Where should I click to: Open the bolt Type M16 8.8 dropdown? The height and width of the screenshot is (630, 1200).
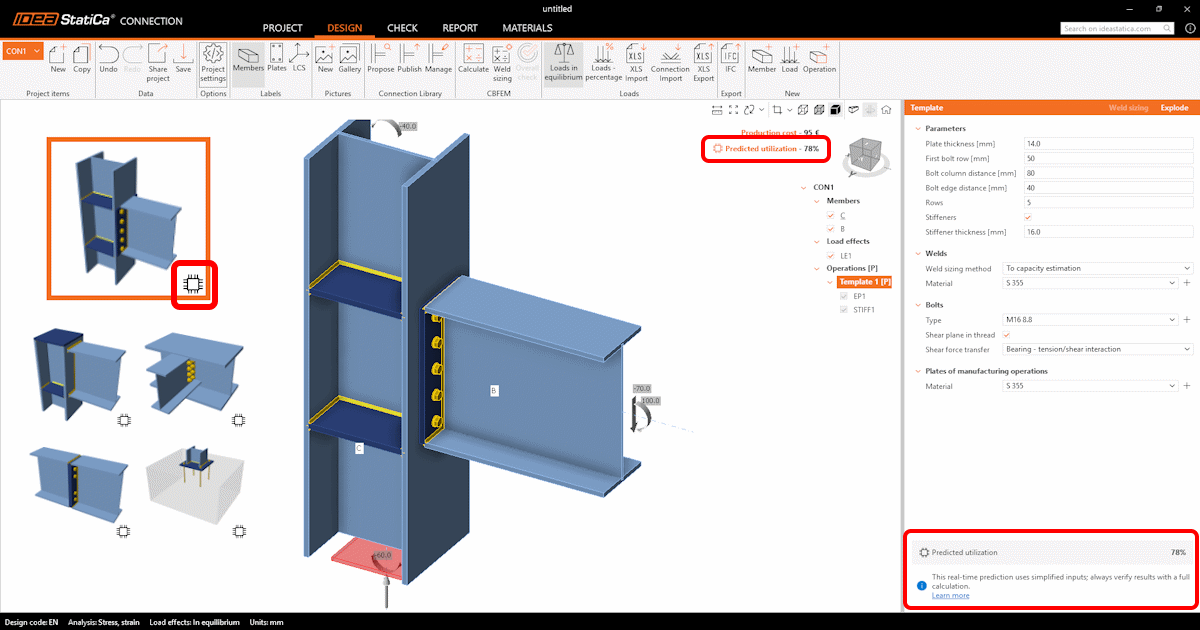click(1091, 320)
